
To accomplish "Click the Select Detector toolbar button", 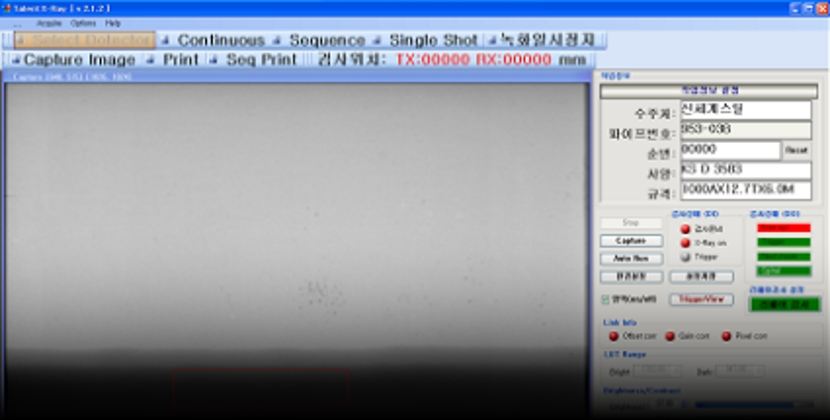I will click(85, 41).
